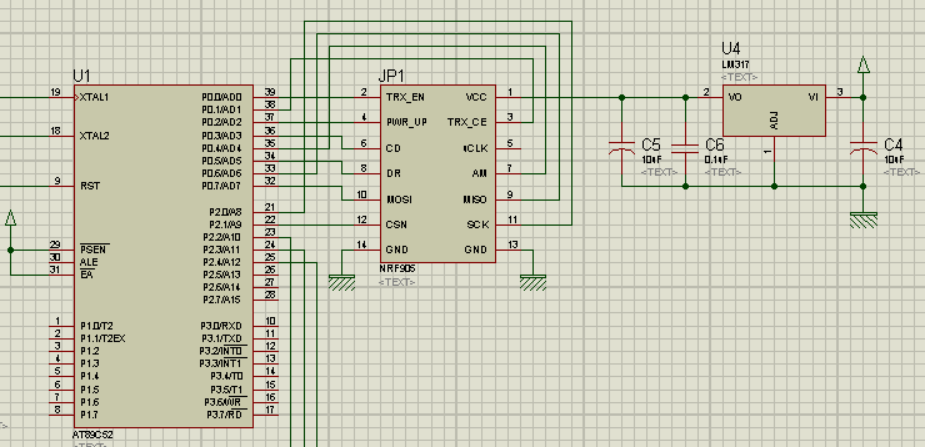Select the ground symbol below C4
This screenshot has height=447, width=925.
862,217
